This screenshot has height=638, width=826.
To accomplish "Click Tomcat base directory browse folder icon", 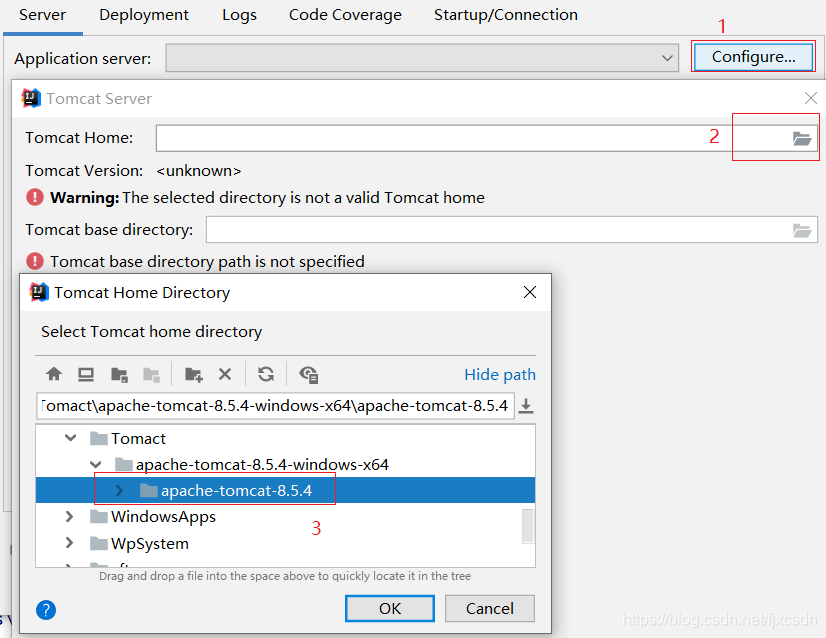I will tap(802, 230).
